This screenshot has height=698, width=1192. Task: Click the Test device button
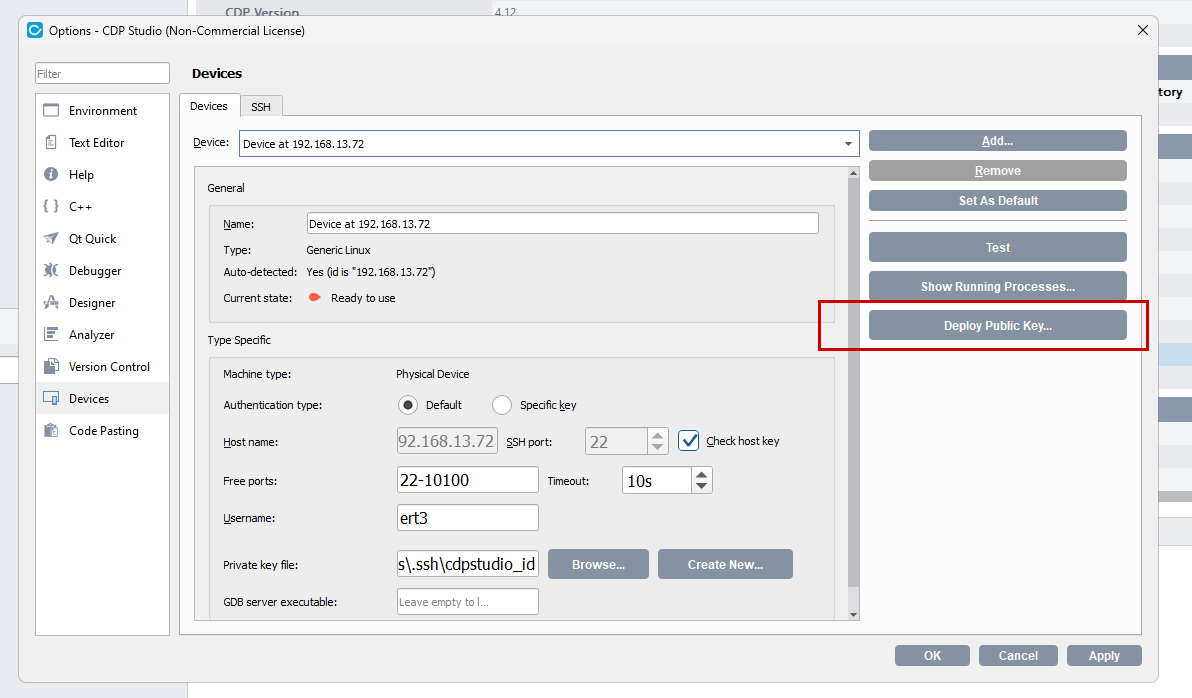tap(997, 247)
